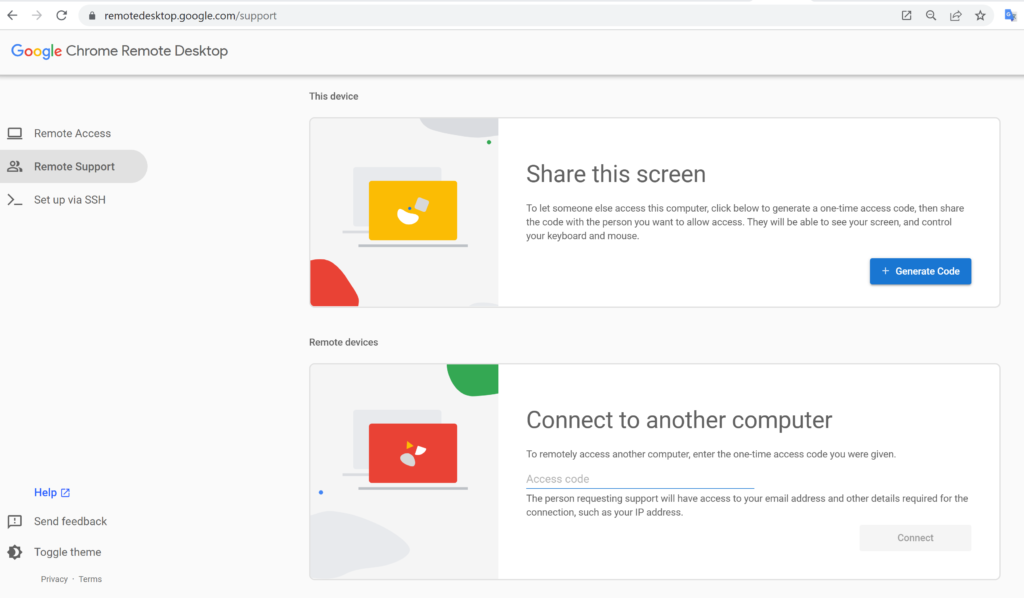Click the terminal icon beside Set up via SSH
Image resolution: width=1024 pixels, height=598 pixels.
[x=15, y=200]
